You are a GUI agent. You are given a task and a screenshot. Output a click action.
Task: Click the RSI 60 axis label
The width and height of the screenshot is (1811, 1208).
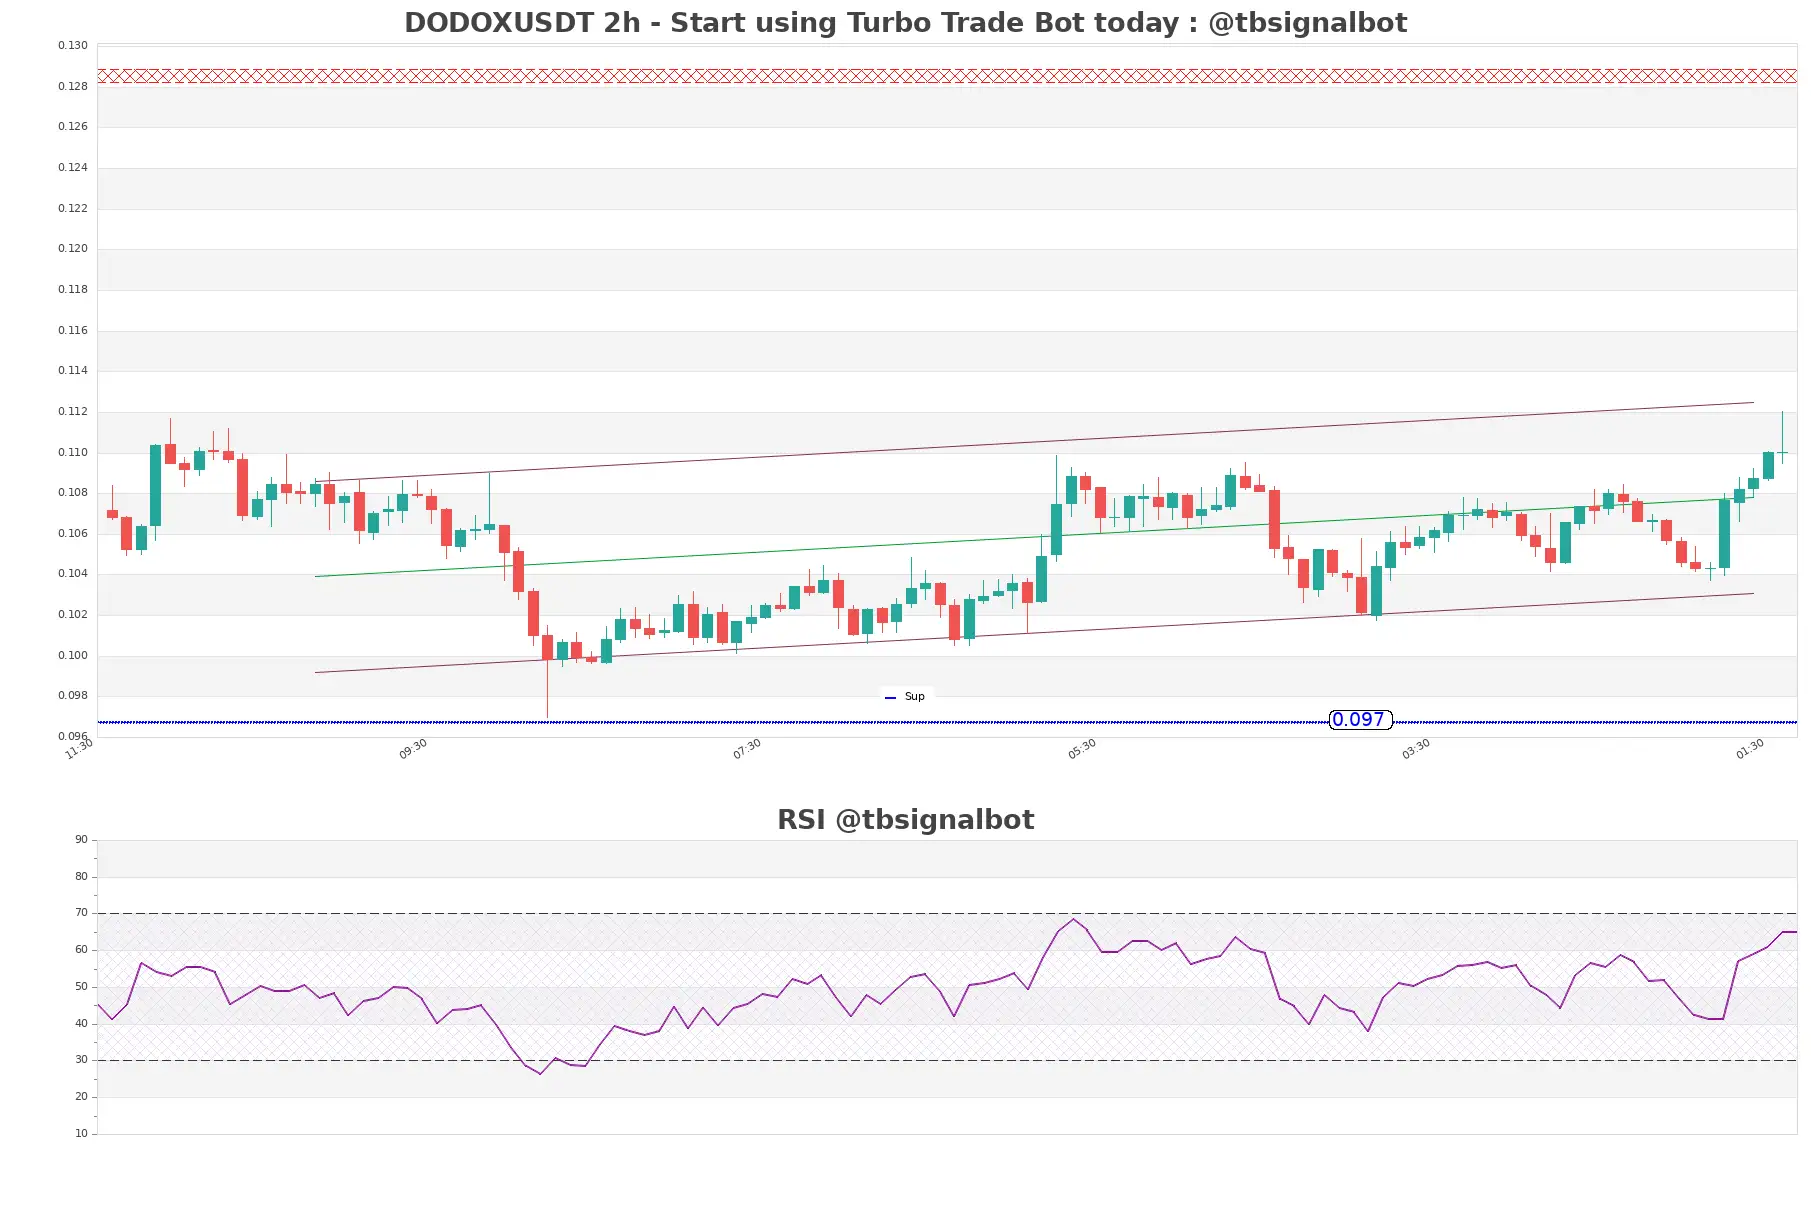pyautogui.click(x=81, y=950)
